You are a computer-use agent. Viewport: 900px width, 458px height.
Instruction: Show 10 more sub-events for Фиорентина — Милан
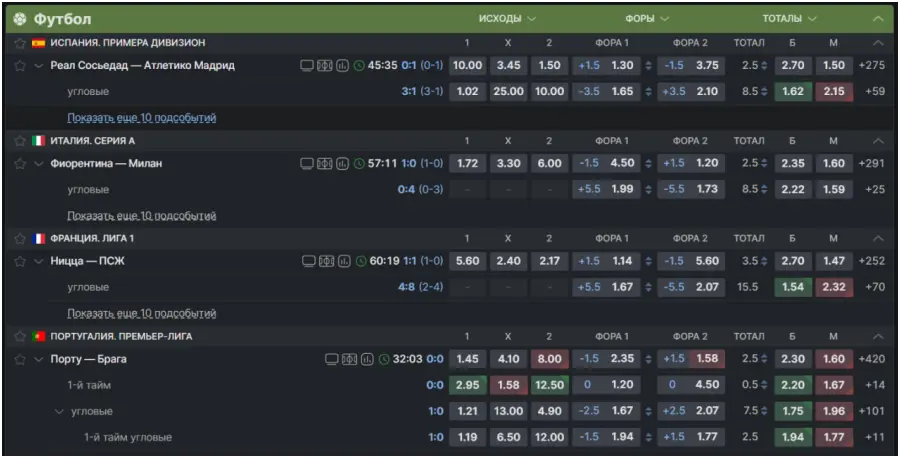click(x=142, y=216)
